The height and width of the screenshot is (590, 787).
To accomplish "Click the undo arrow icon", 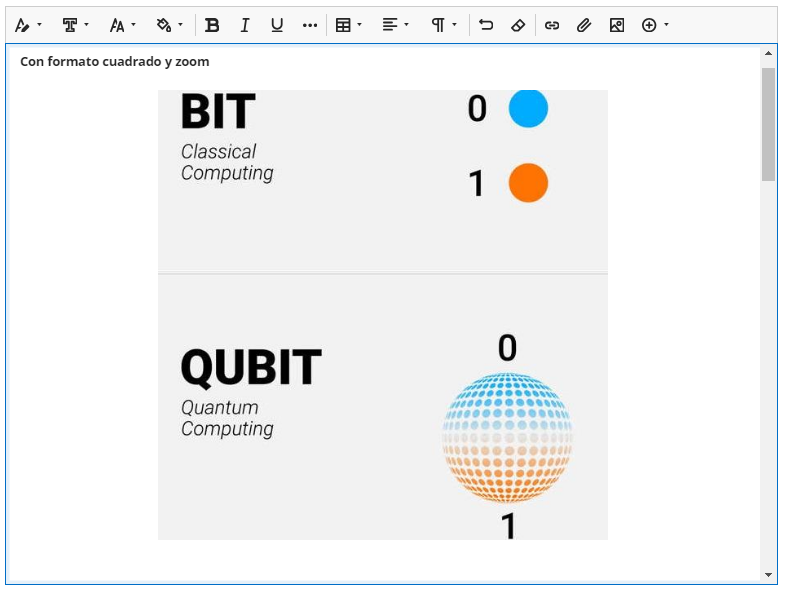I will coord(486,25).
